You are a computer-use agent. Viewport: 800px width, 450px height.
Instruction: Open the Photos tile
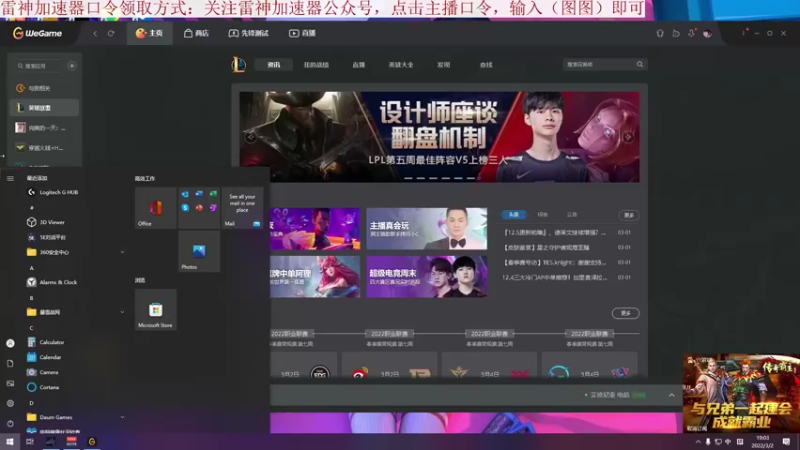199,251
